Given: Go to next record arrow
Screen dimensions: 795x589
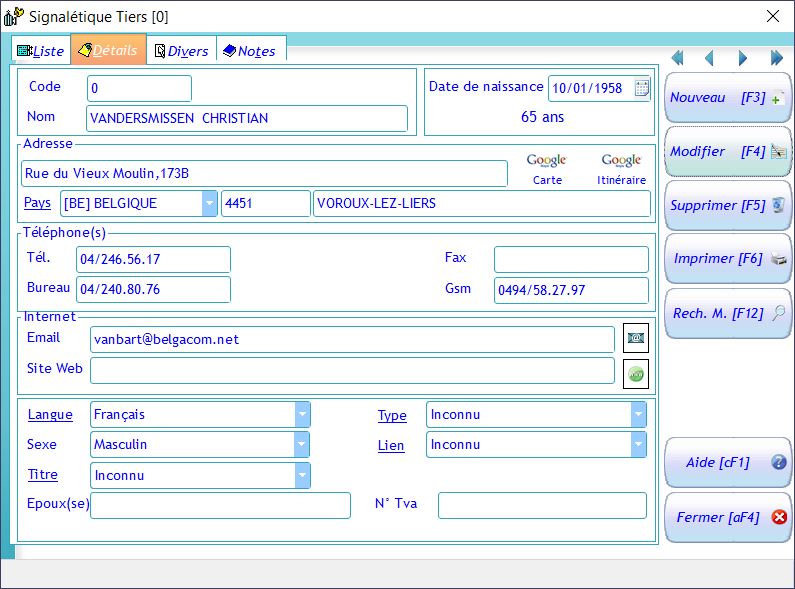Looking at the screenshot, I should [x=743, y=58].
